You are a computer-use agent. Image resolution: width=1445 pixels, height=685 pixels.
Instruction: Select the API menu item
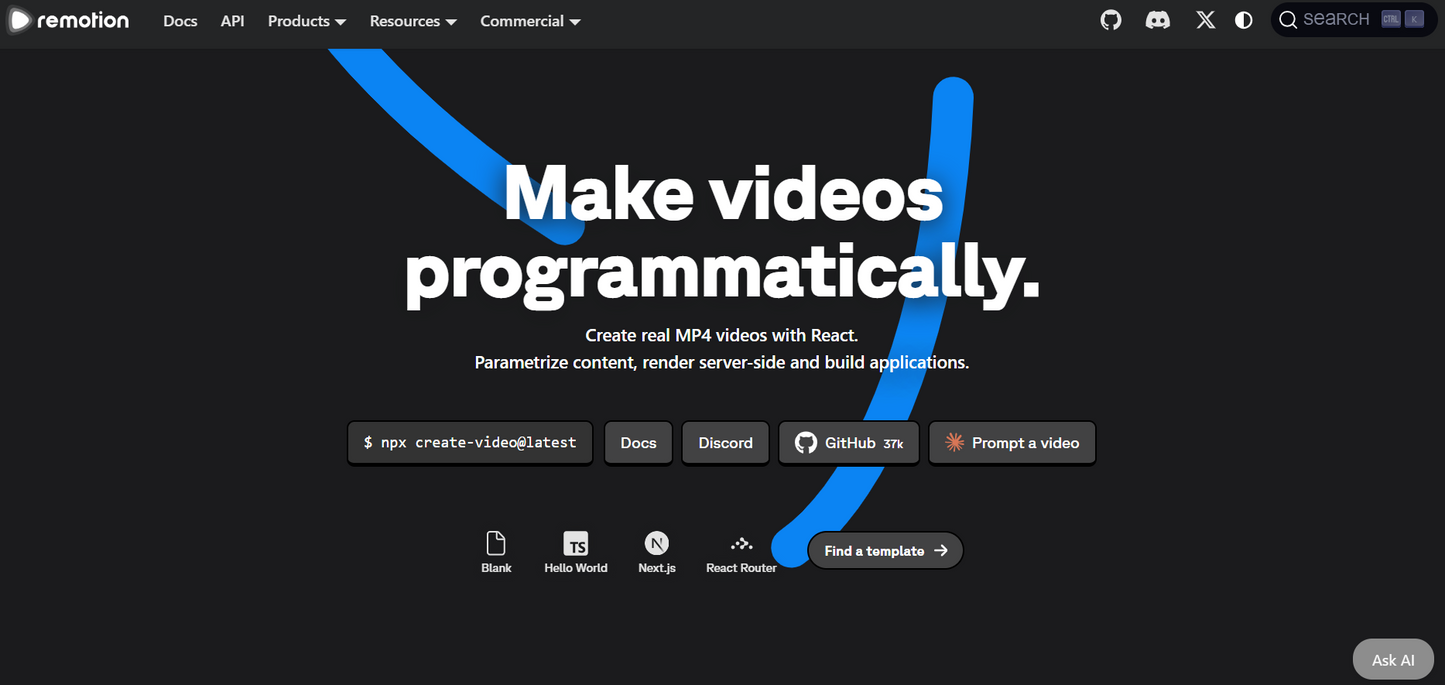(232, 20)
